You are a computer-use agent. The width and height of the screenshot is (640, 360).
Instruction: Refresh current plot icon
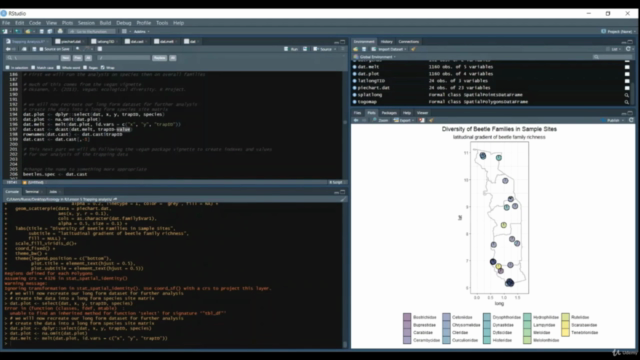tap(631, 120)
